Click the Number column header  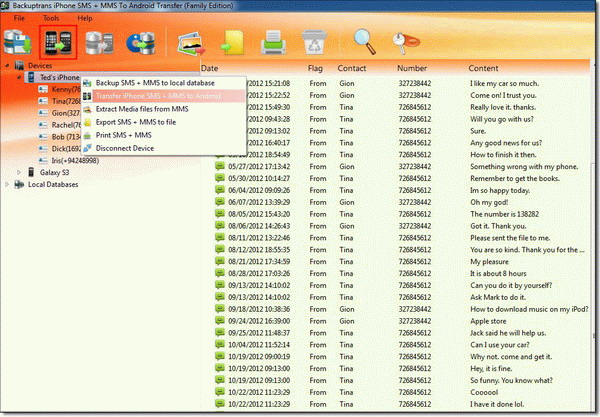(x=412, y=68)
